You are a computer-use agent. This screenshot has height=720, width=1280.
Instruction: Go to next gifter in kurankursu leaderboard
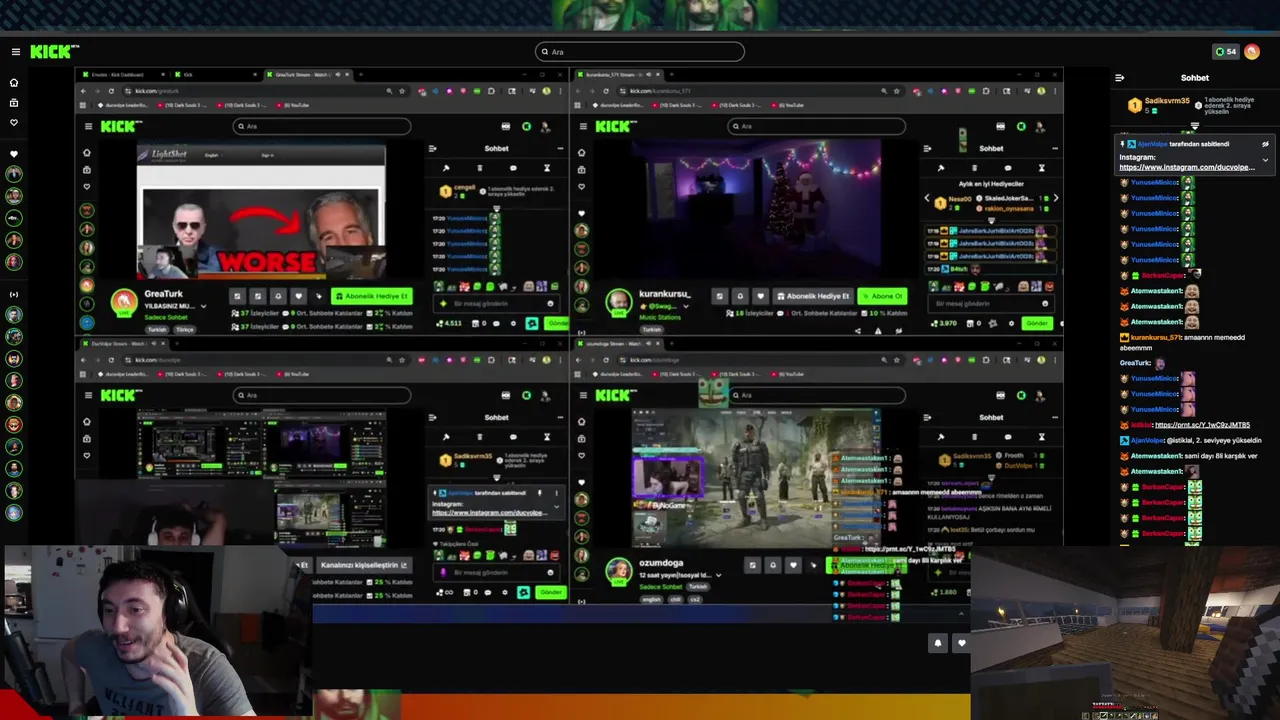click(x=1055, y=198)
